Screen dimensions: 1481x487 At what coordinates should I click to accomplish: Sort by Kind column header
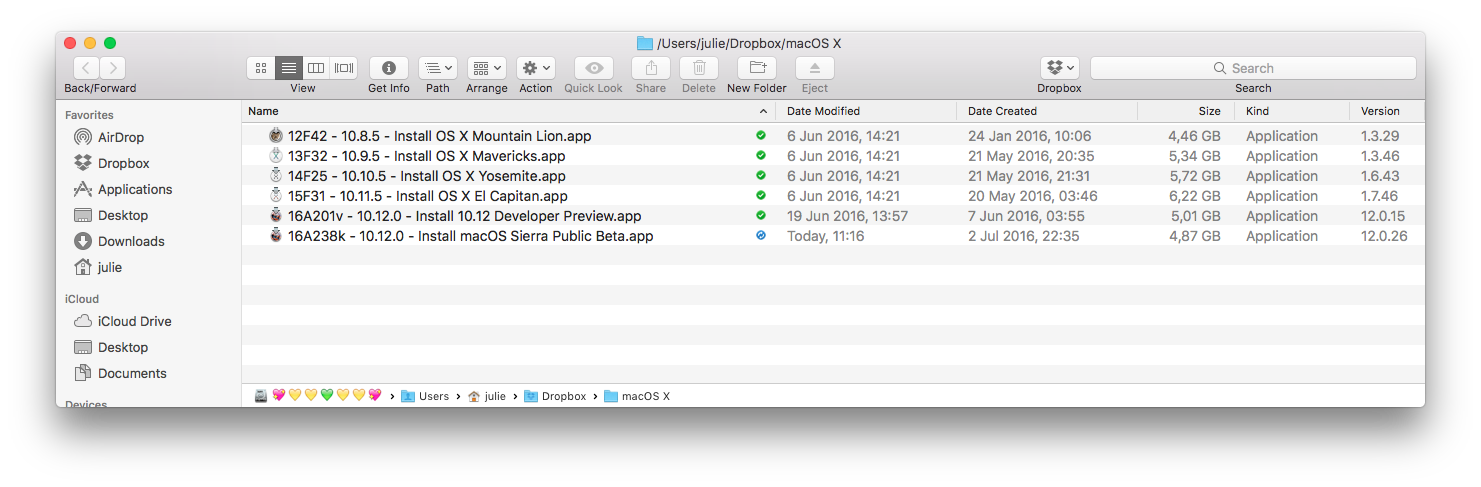coord(1291,111)
